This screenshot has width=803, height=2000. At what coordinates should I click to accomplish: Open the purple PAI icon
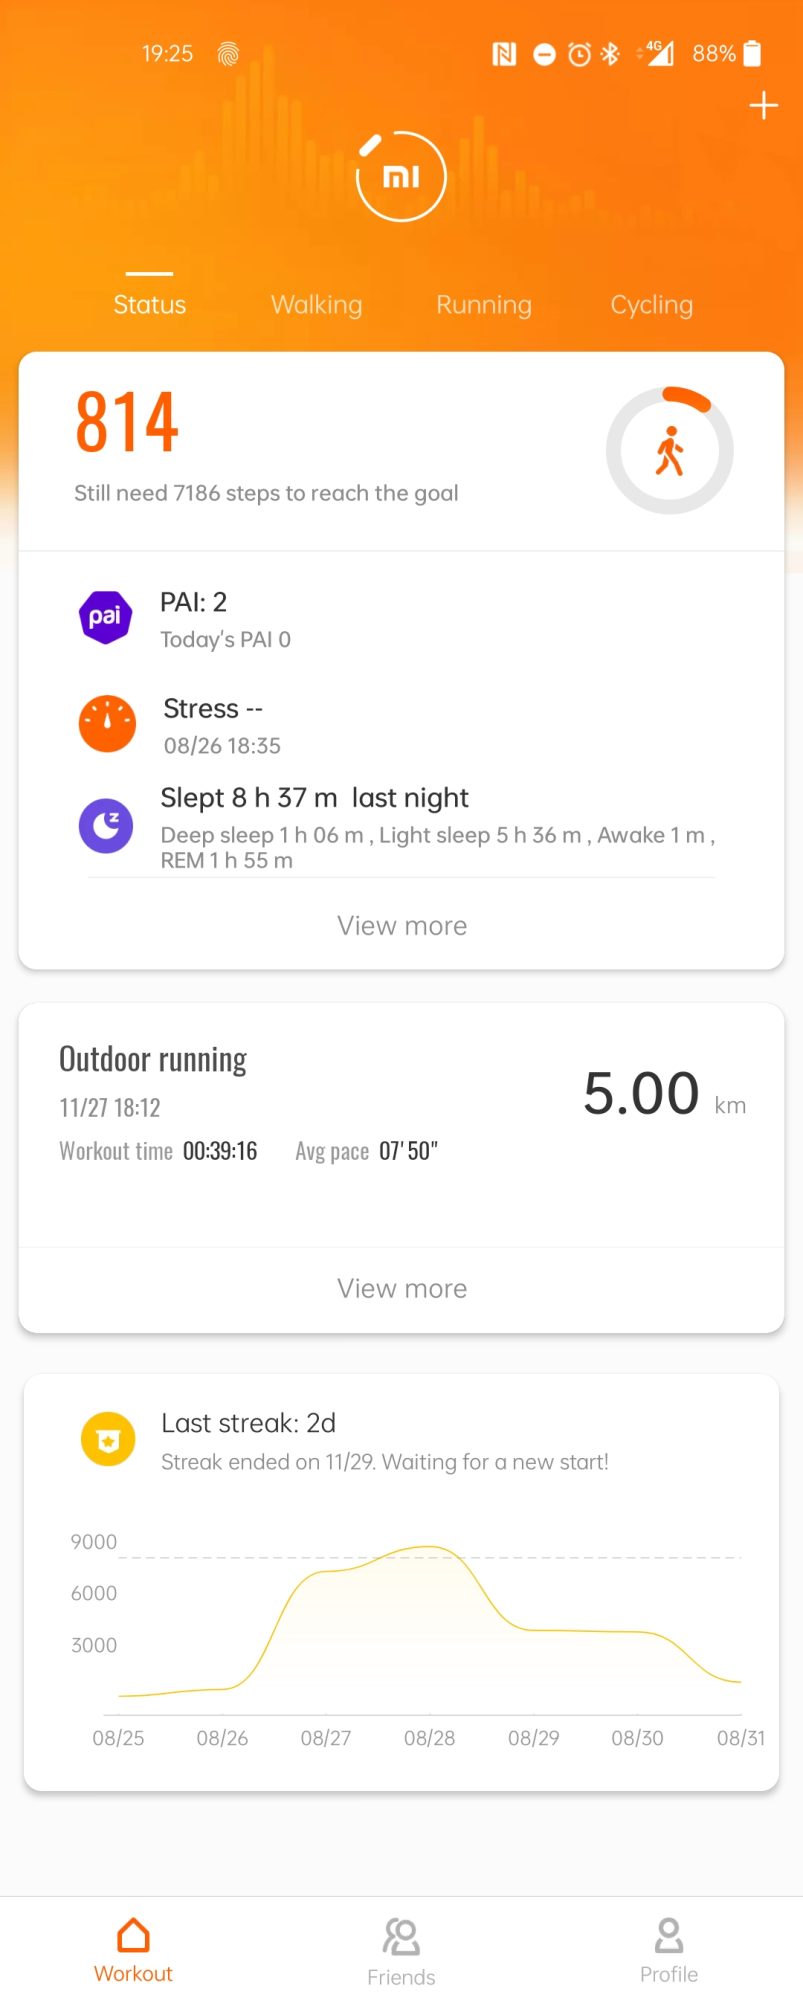[x=106, y=617]
